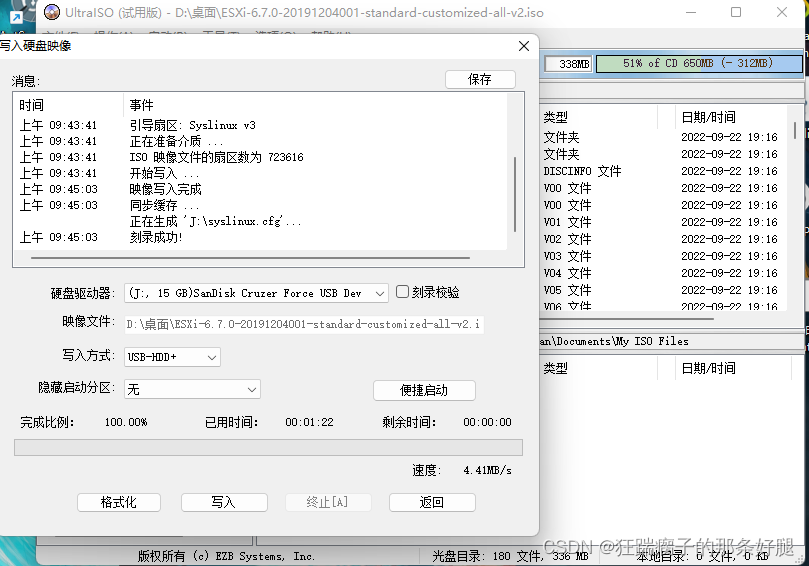Select the V04 文件 row
The height and width of the screenshot is (566, 809).
click(660, 273)
